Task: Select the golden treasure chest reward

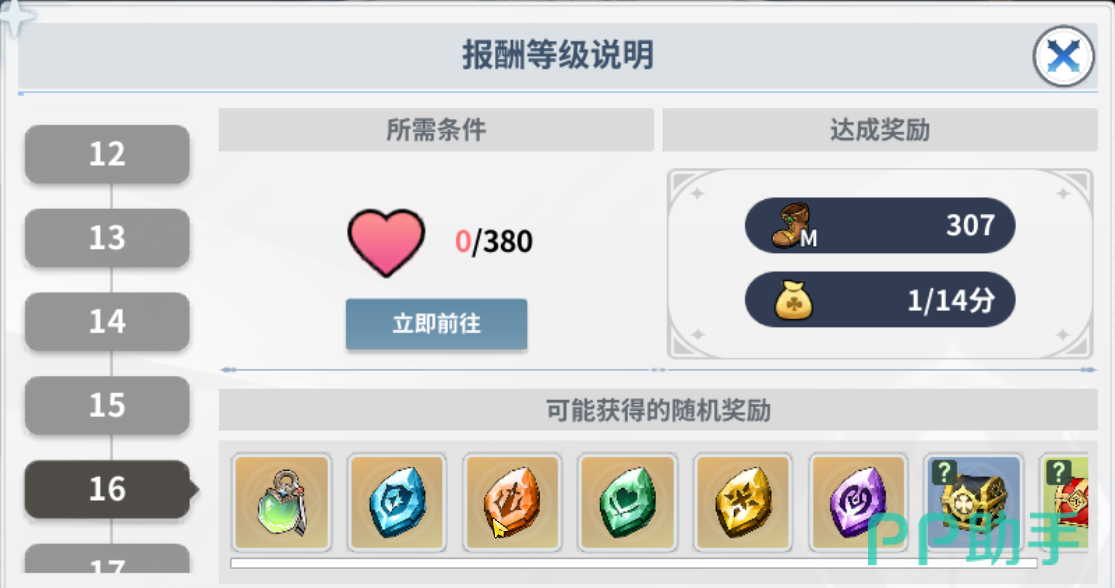Action: (973, 503)
